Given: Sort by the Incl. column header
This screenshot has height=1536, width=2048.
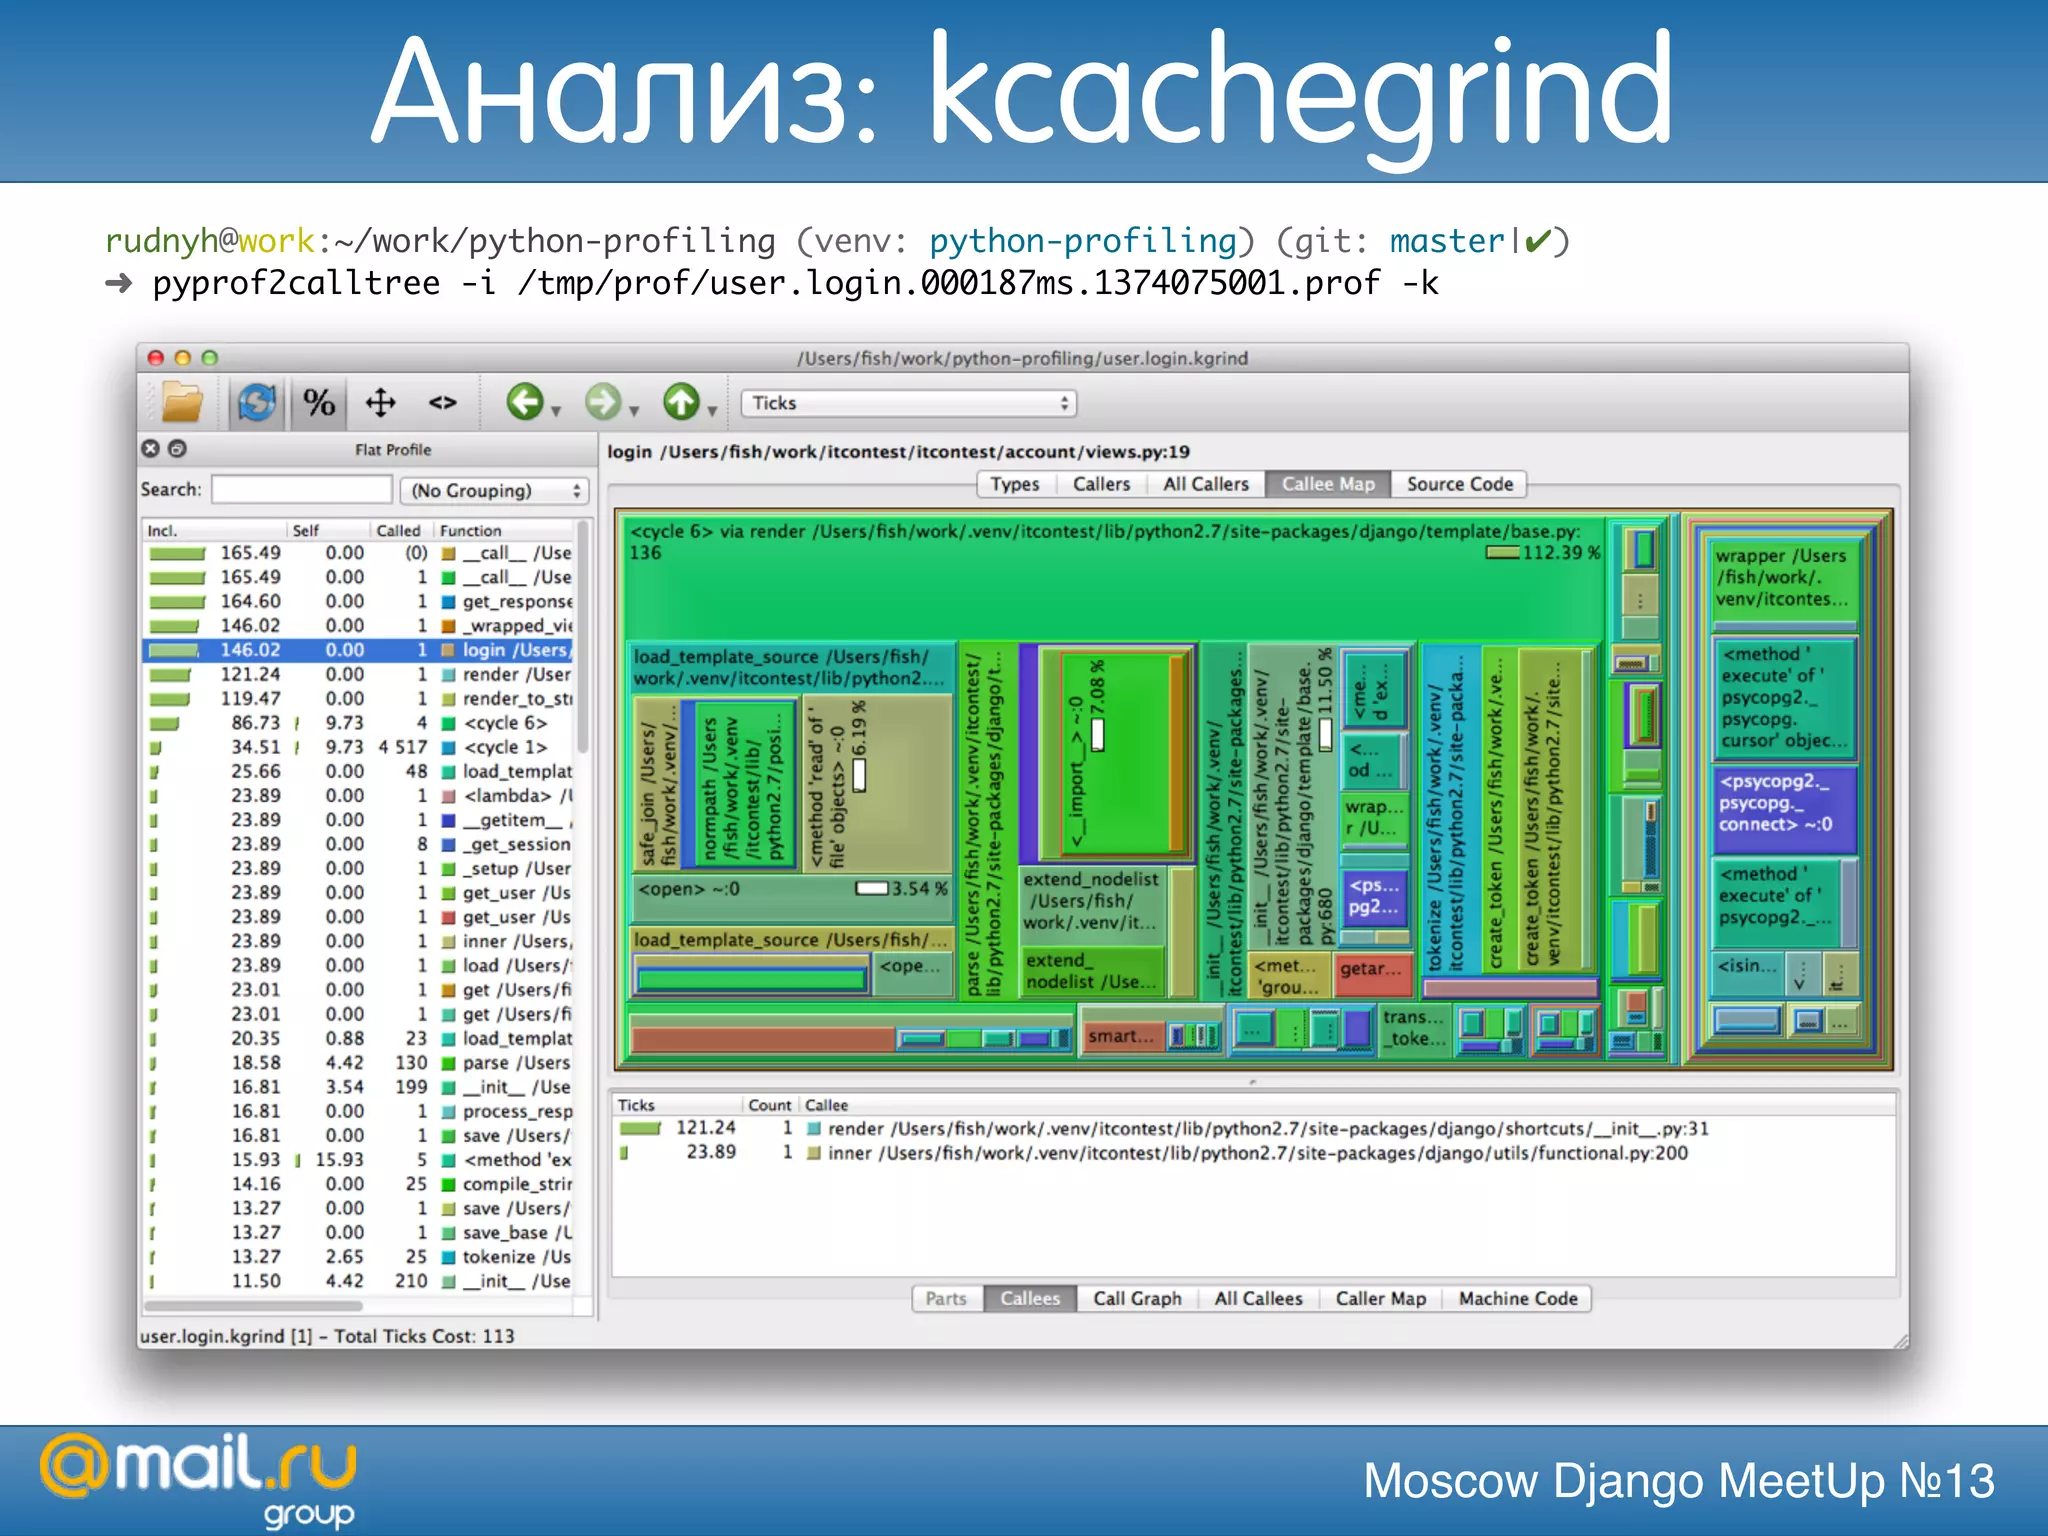Looking at the screenshot, I should click(x=214, y=530).
